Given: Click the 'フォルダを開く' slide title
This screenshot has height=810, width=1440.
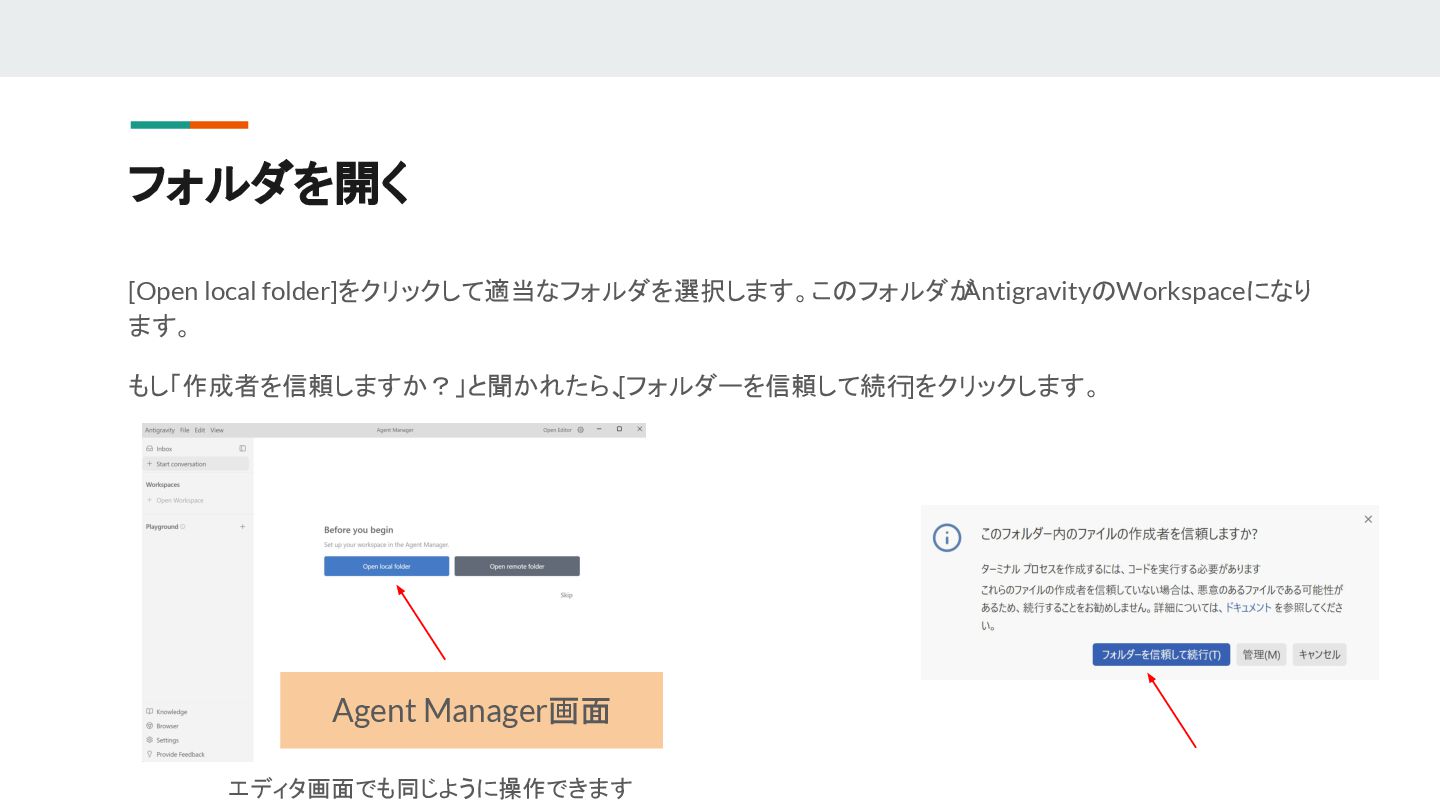Looking at the screenshot, I should (x=270, y=183).
